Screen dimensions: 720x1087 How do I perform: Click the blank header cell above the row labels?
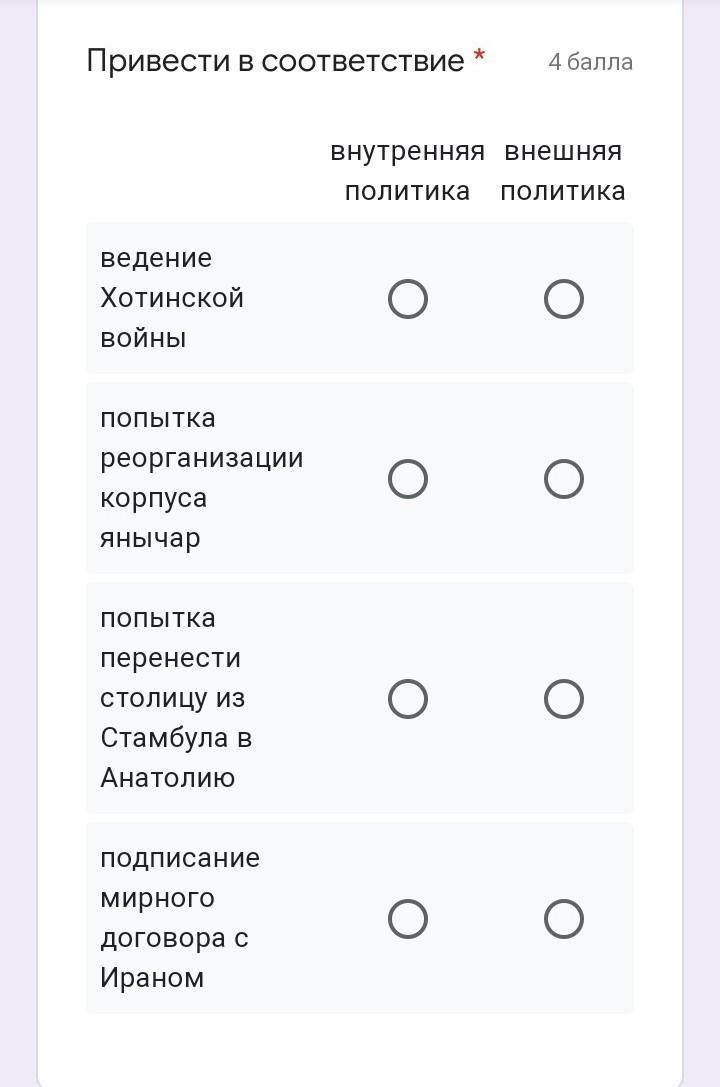tap(204, 171)
